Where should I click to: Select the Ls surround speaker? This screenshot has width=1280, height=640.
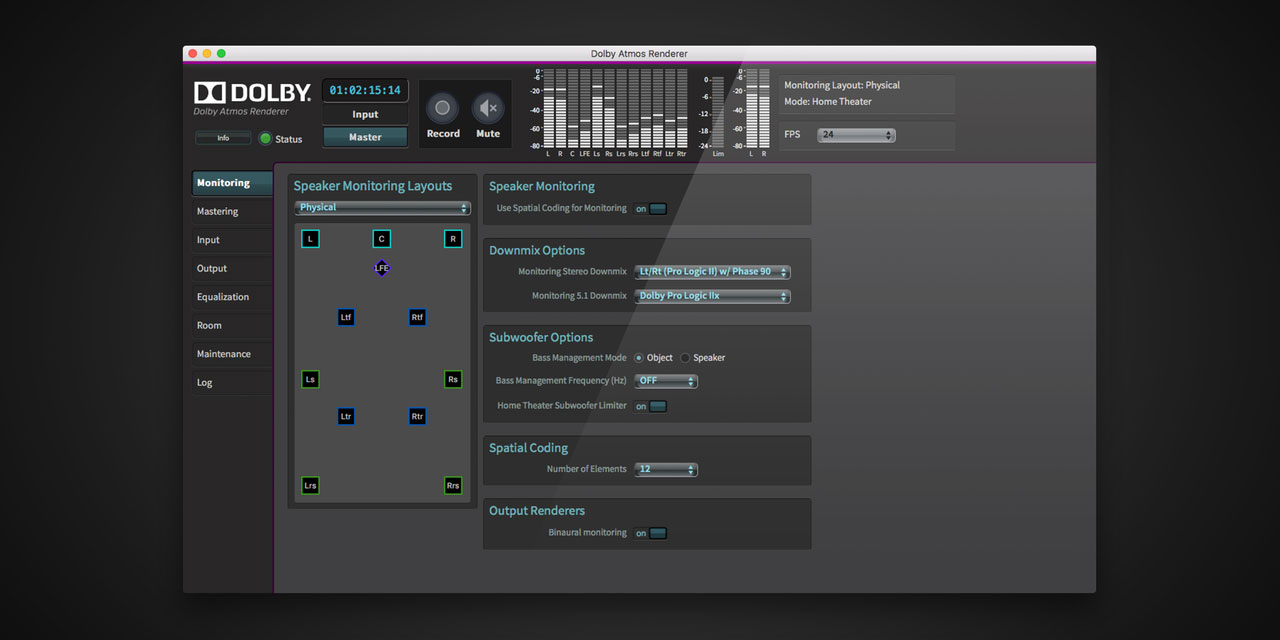(311, 380)
